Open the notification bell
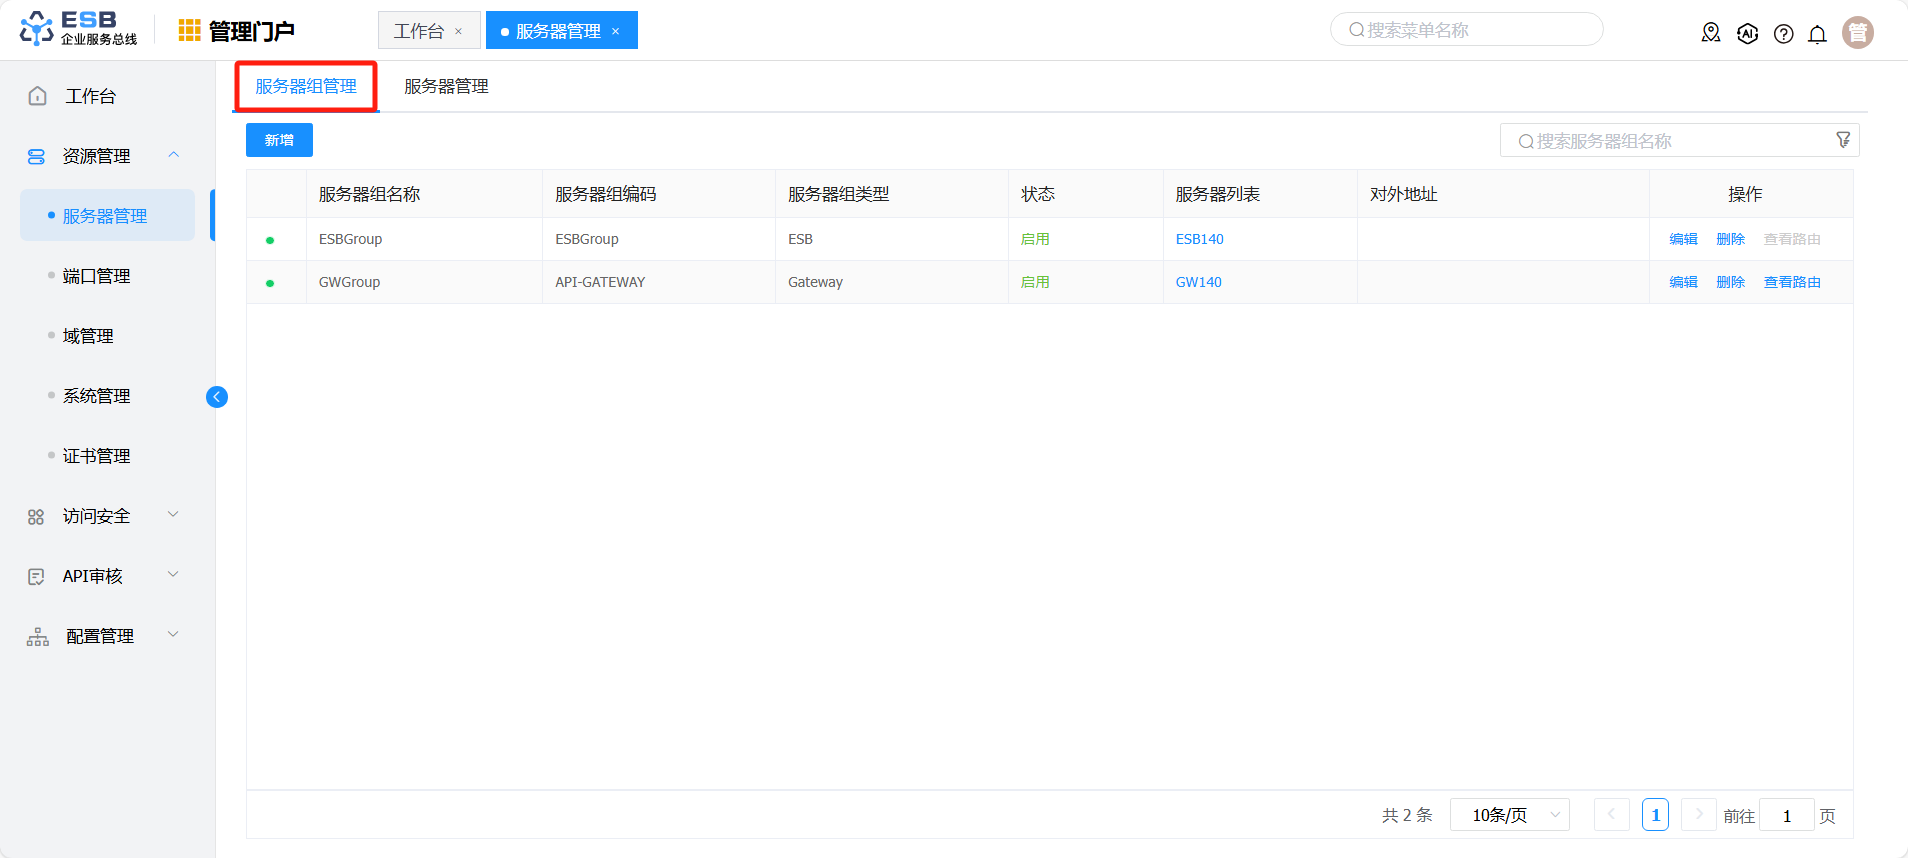This screenshot has height=858, width=1908. [1817, 34]
